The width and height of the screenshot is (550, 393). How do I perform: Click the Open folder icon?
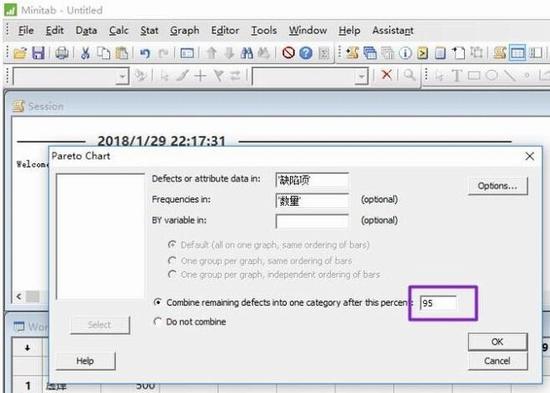point(20,53)
